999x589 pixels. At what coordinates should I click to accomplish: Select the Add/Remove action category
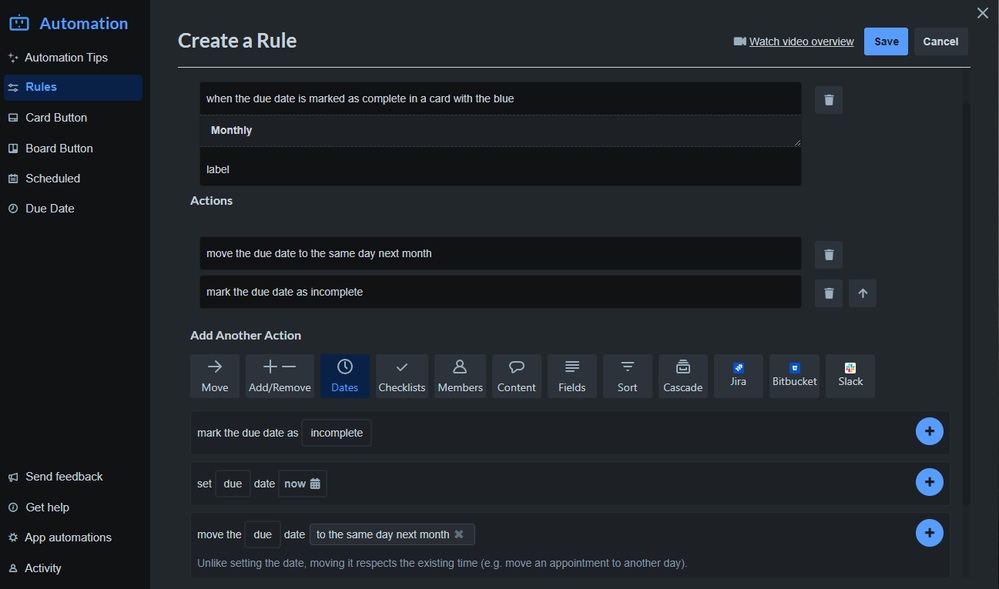click(278, 375)
